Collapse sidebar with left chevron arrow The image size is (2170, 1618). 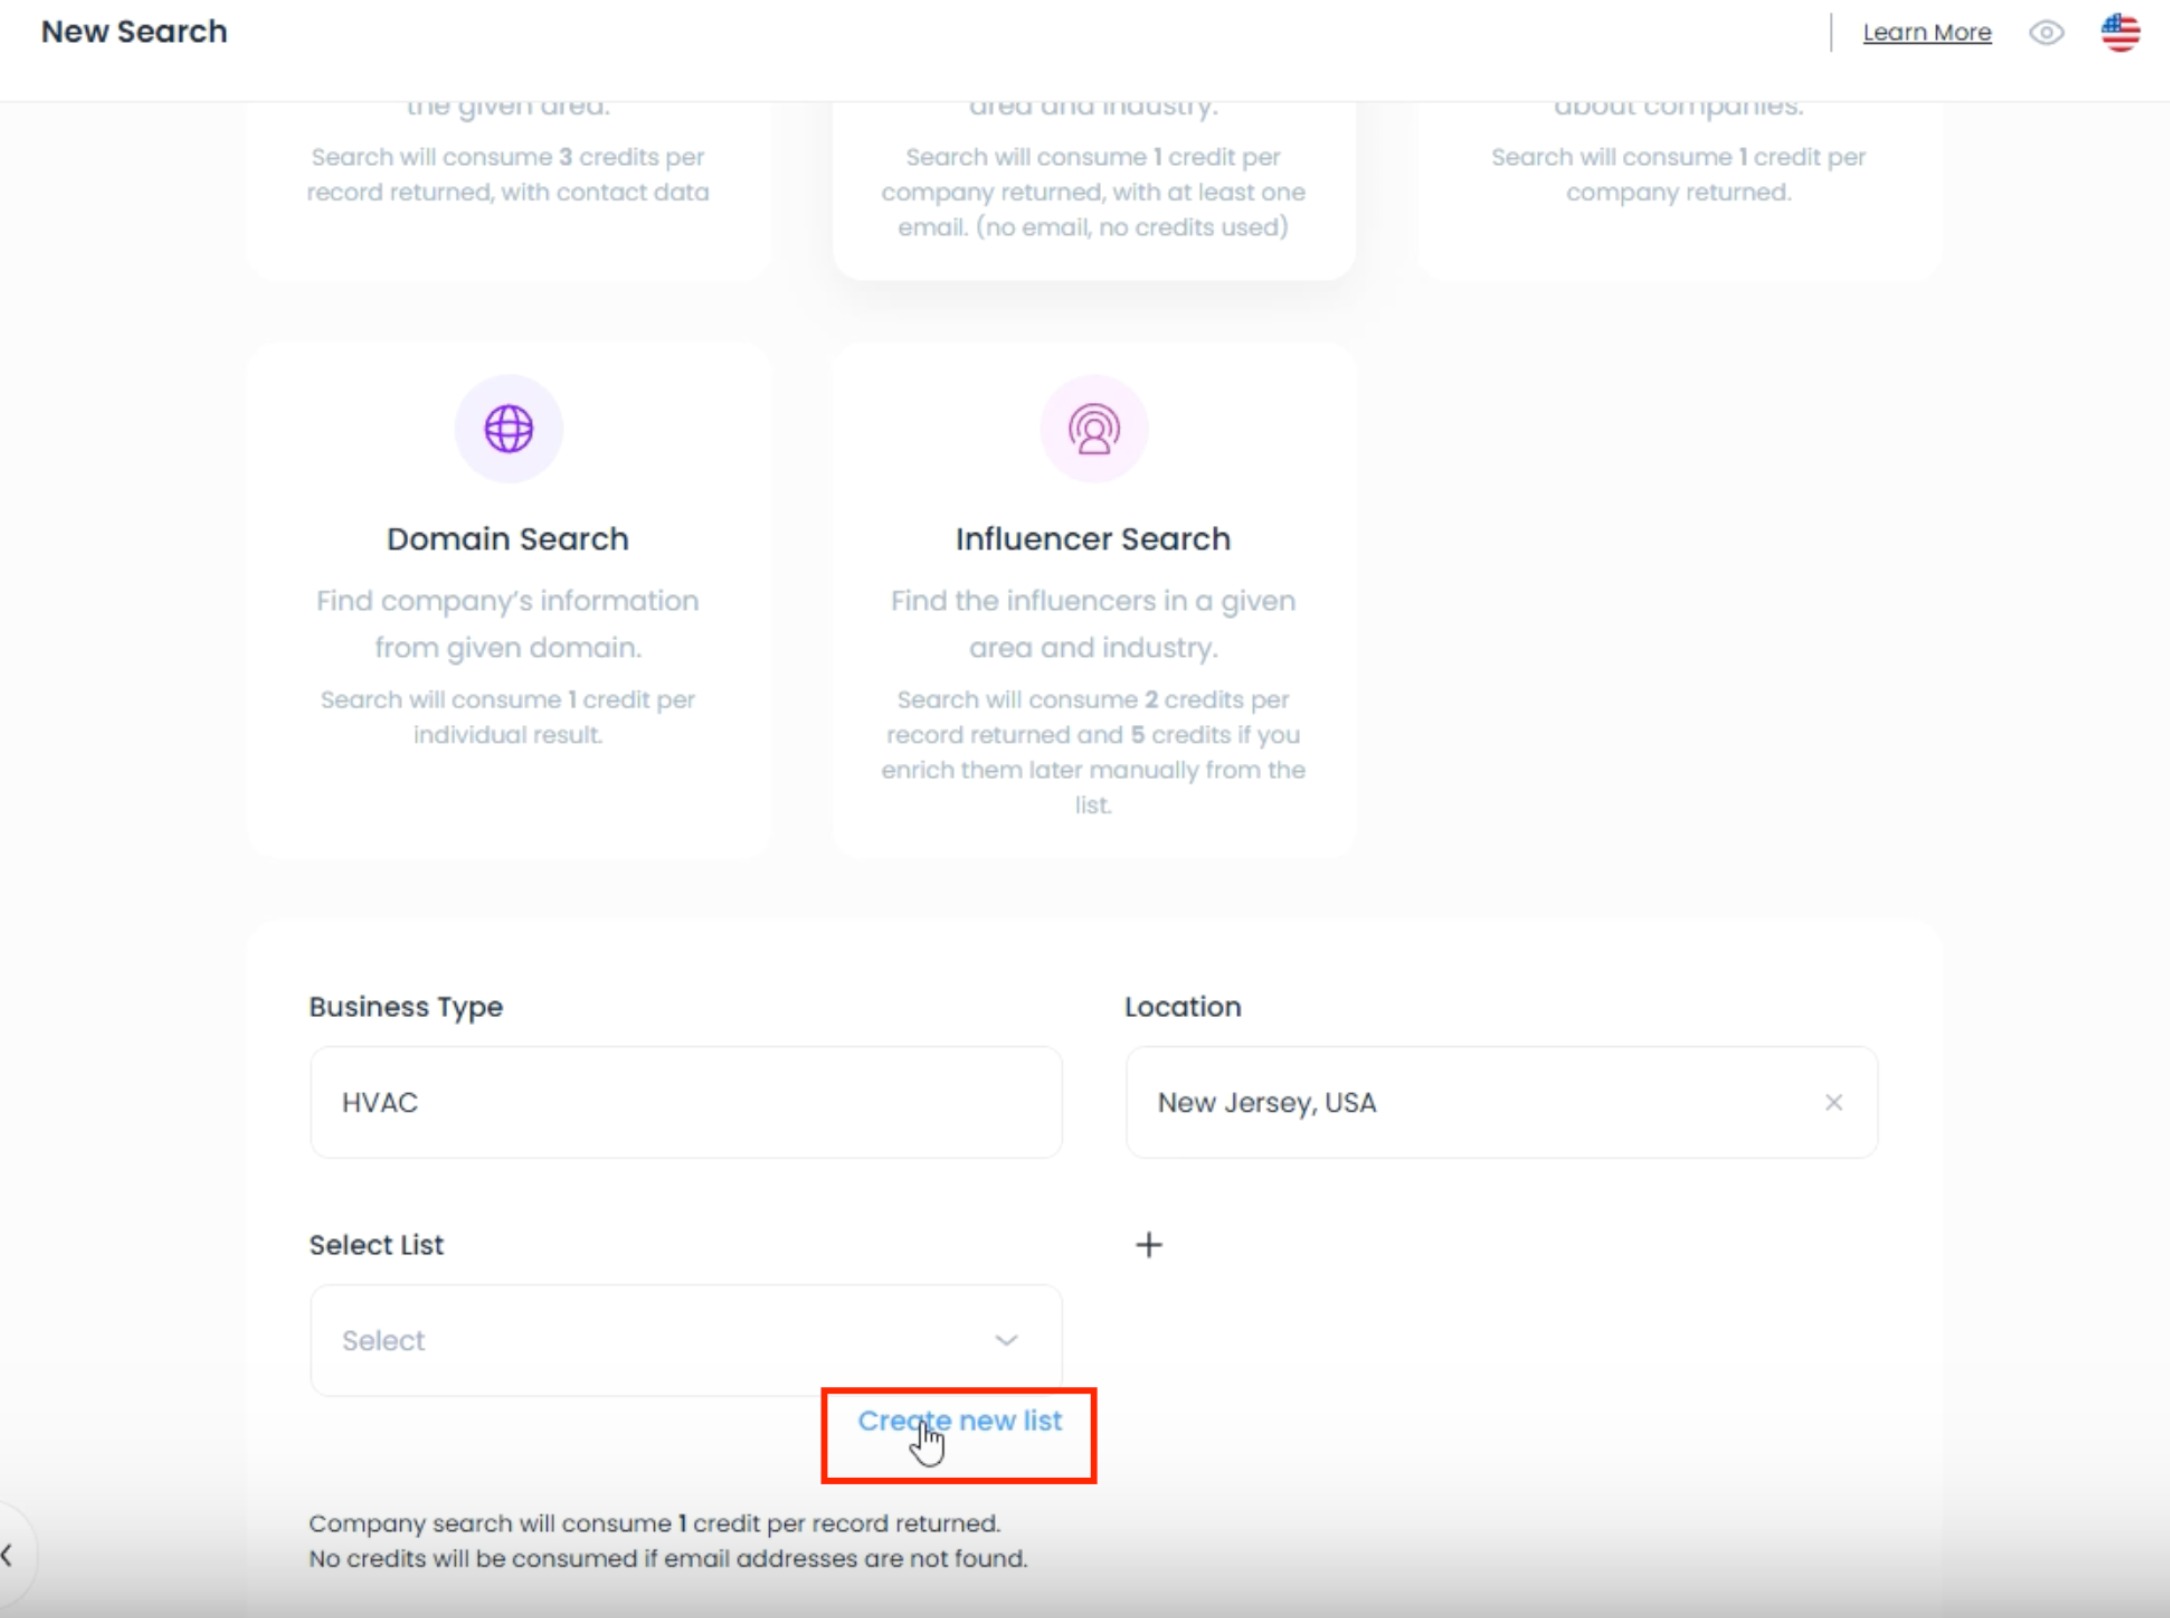coord(8,1555)
